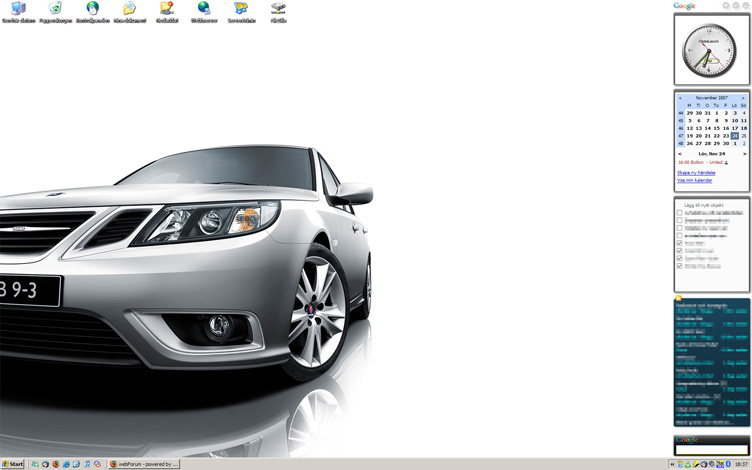Screen dimensions: 752x470
Task: Click the analog clock gadget
Action: (709, 50)
